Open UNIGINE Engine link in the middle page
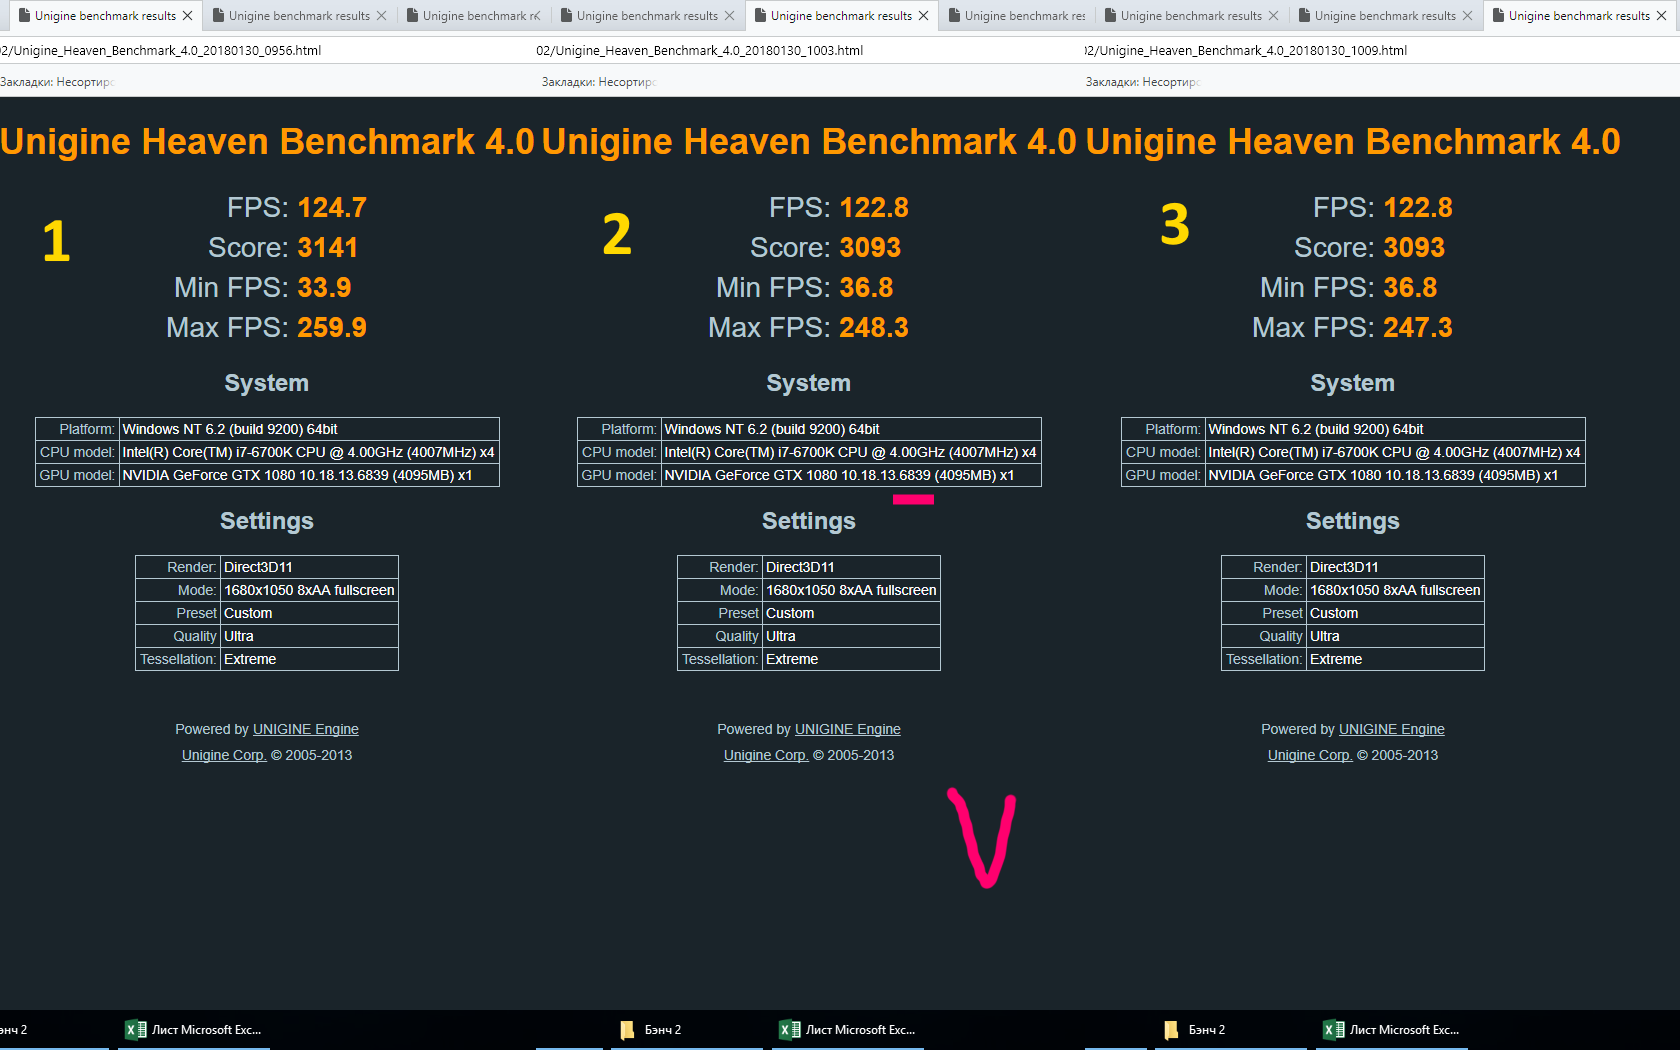The width and height of the screenshot is (1680, 1050). coord(848,729)
